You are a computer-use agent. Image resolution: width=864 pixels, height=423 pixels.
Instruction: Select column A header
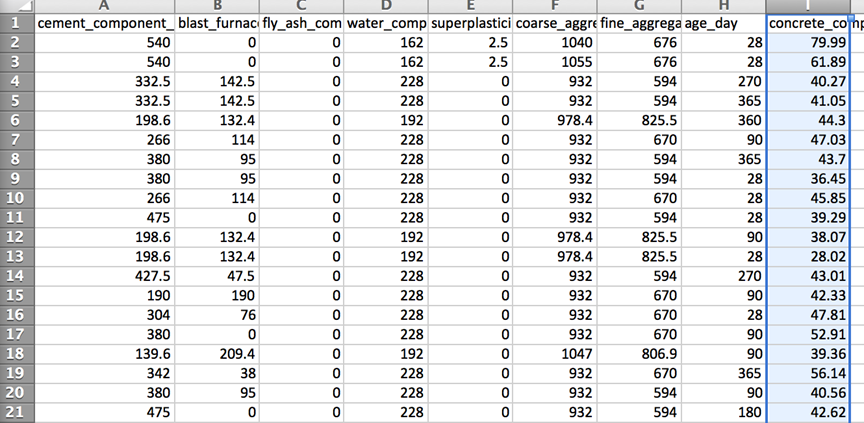pyautogui.click(x=104, y=5)
